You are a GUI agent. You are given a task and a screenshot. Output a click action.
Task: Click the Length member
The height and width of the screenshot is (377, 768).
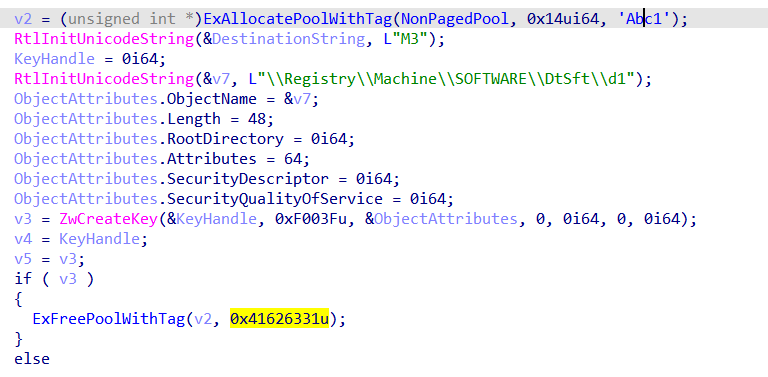[x=194, y=119]
